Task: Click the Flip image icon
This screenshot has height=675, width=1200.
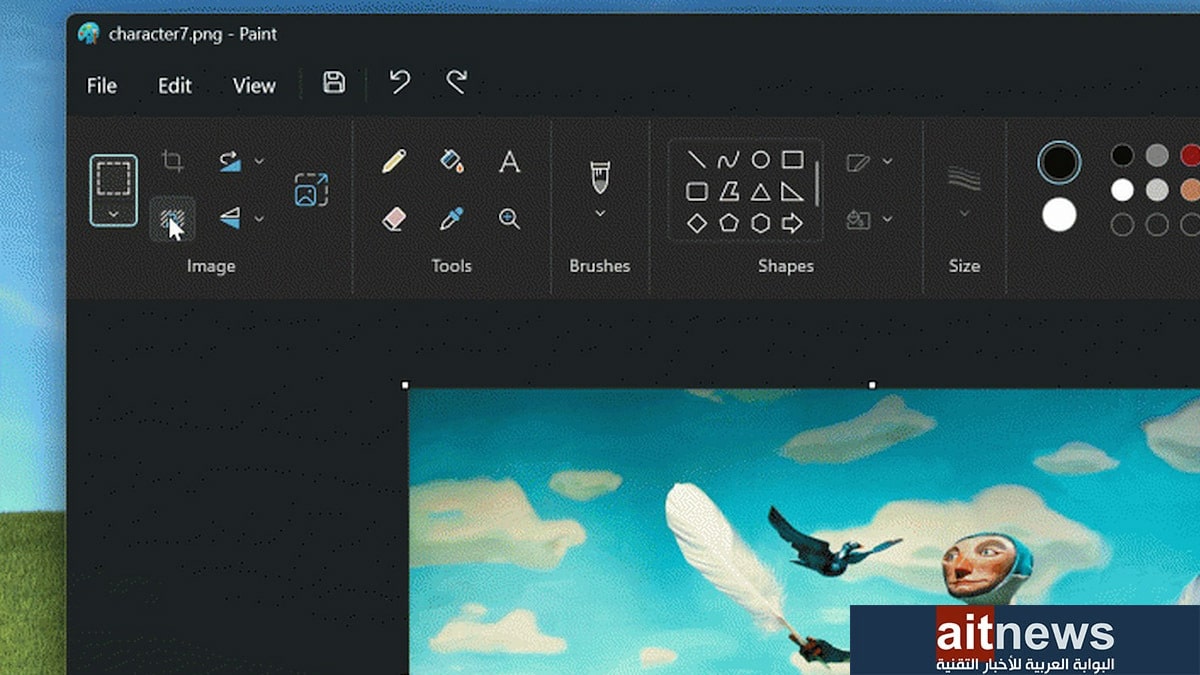Action: tap(230, 219)
